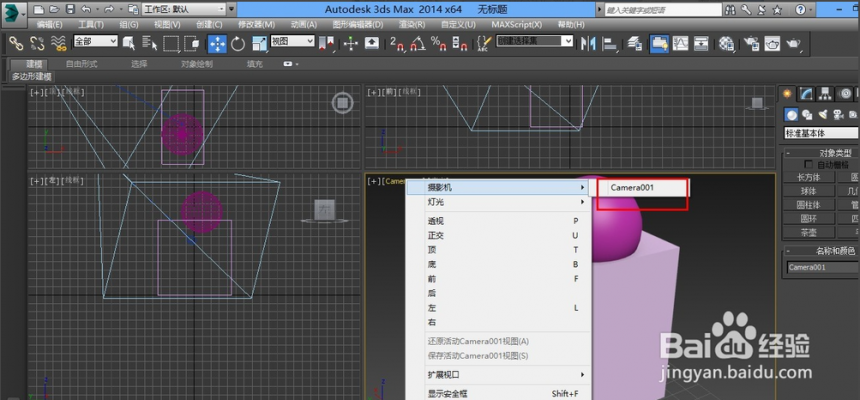Click the Open File icon
The height and width of the screenshot is (400, 860).
pos(54,9)
